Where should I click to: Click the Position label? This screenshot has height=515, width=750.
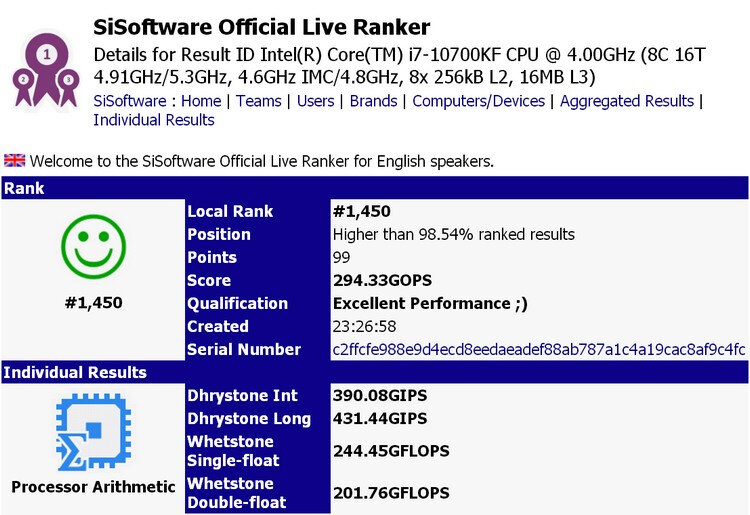click(x=219, y=234)
